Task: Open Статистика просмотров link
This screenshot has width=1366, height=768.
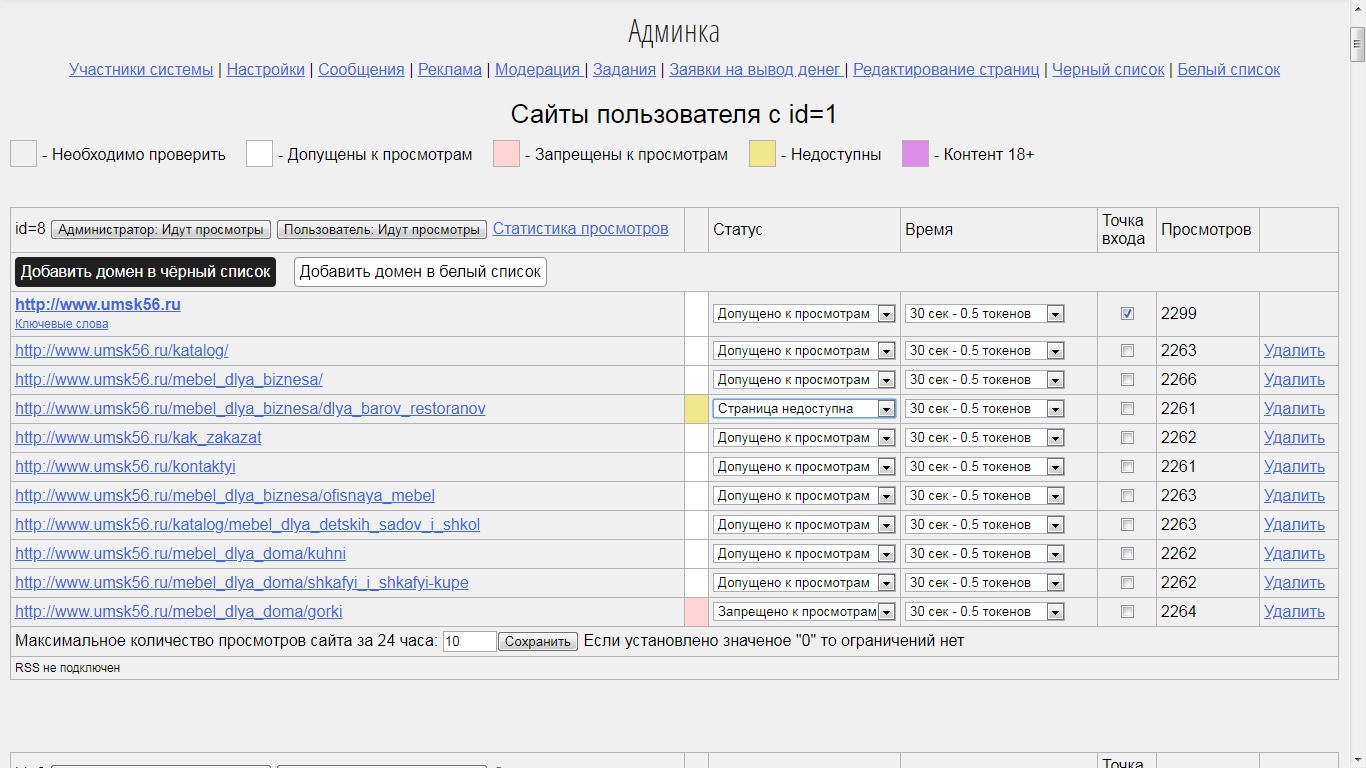Action: (581, 228)
